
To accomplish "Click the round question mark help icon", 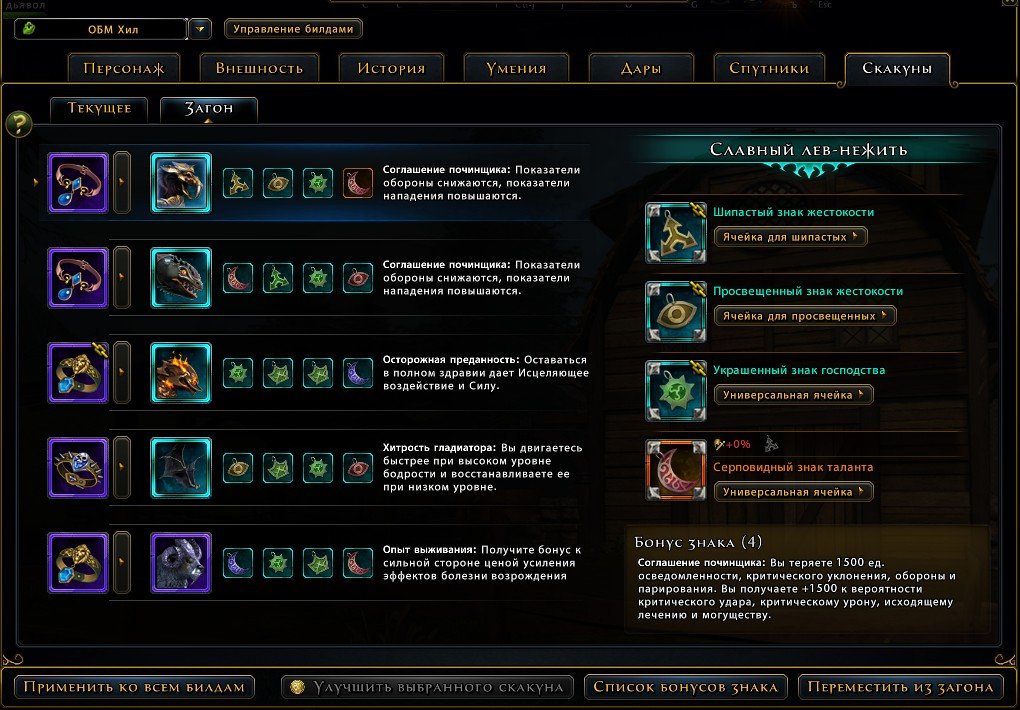I will click(18, 123).
